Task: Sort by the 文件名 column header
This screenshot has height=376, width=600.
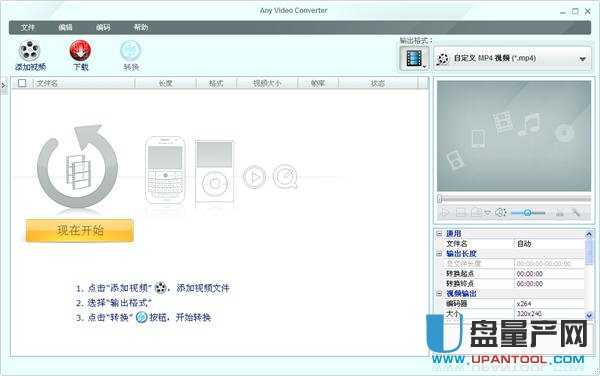Action: [x=83, y=83]
